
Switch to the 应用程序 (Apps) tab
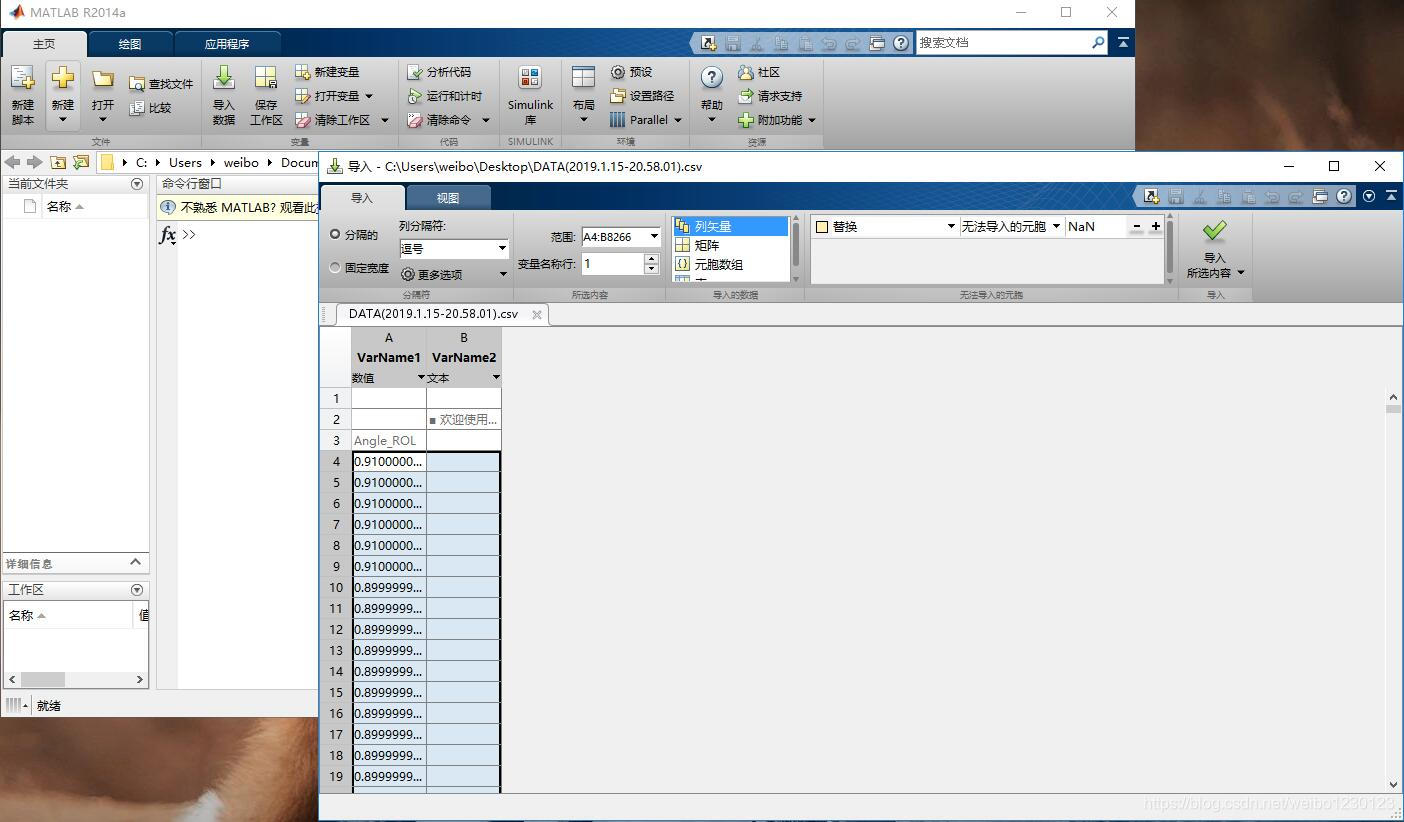point(227,44)
